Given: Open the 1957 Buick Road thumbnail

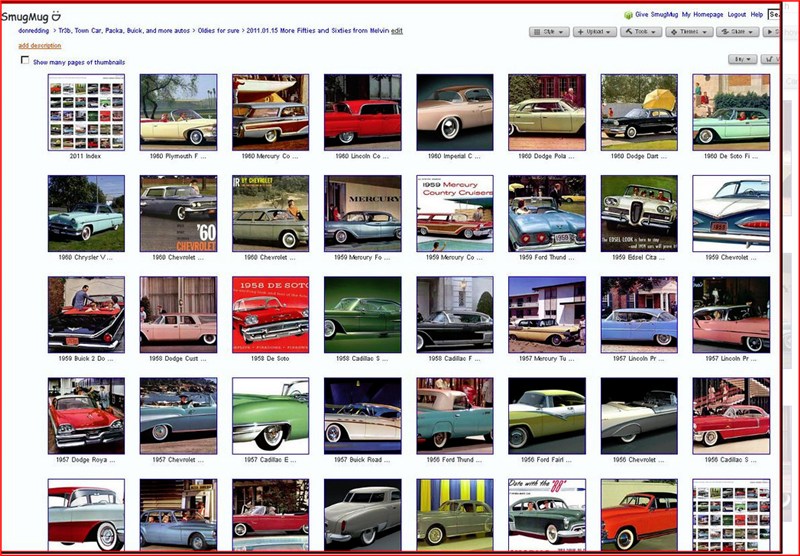Looking at the screenshot, I should point(363,416).
